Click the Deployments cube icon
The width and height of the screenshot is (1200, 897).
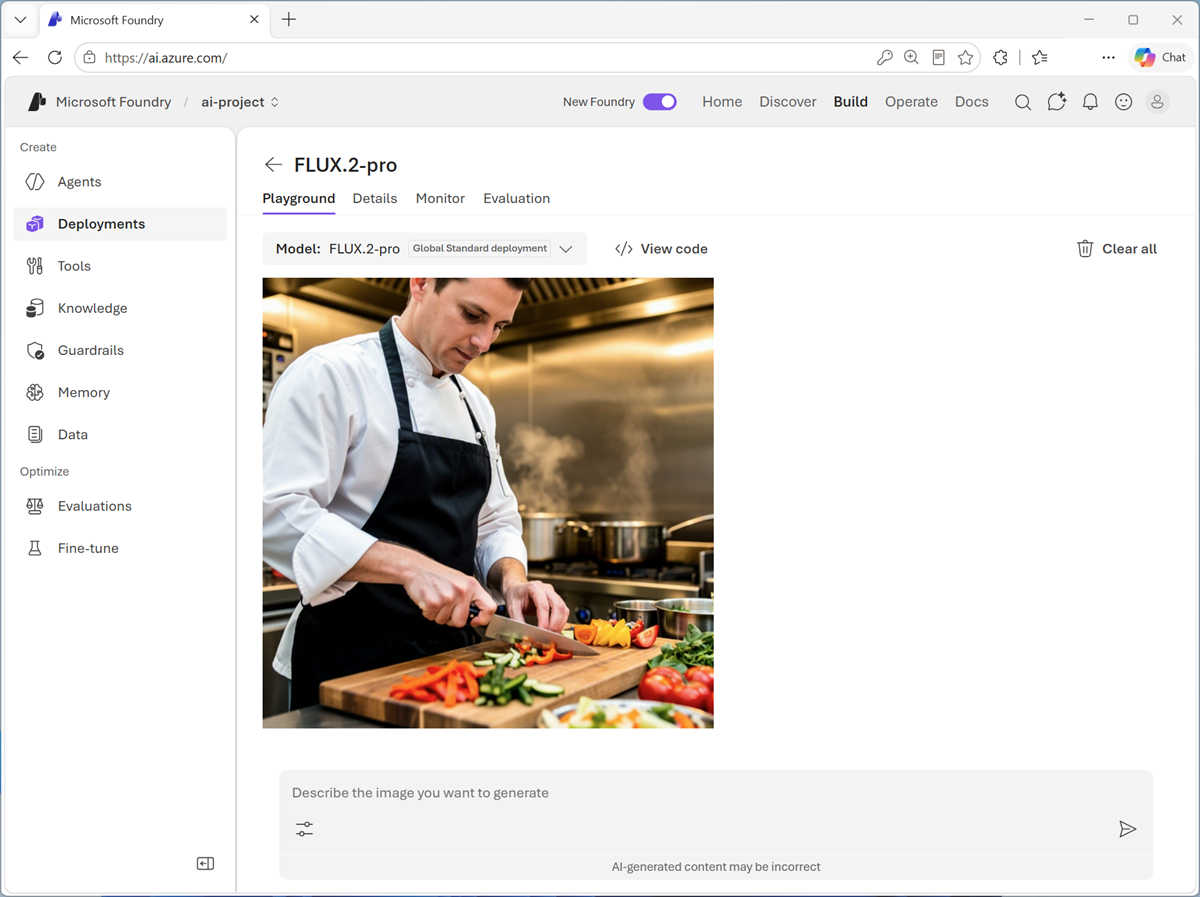point(35,224)
